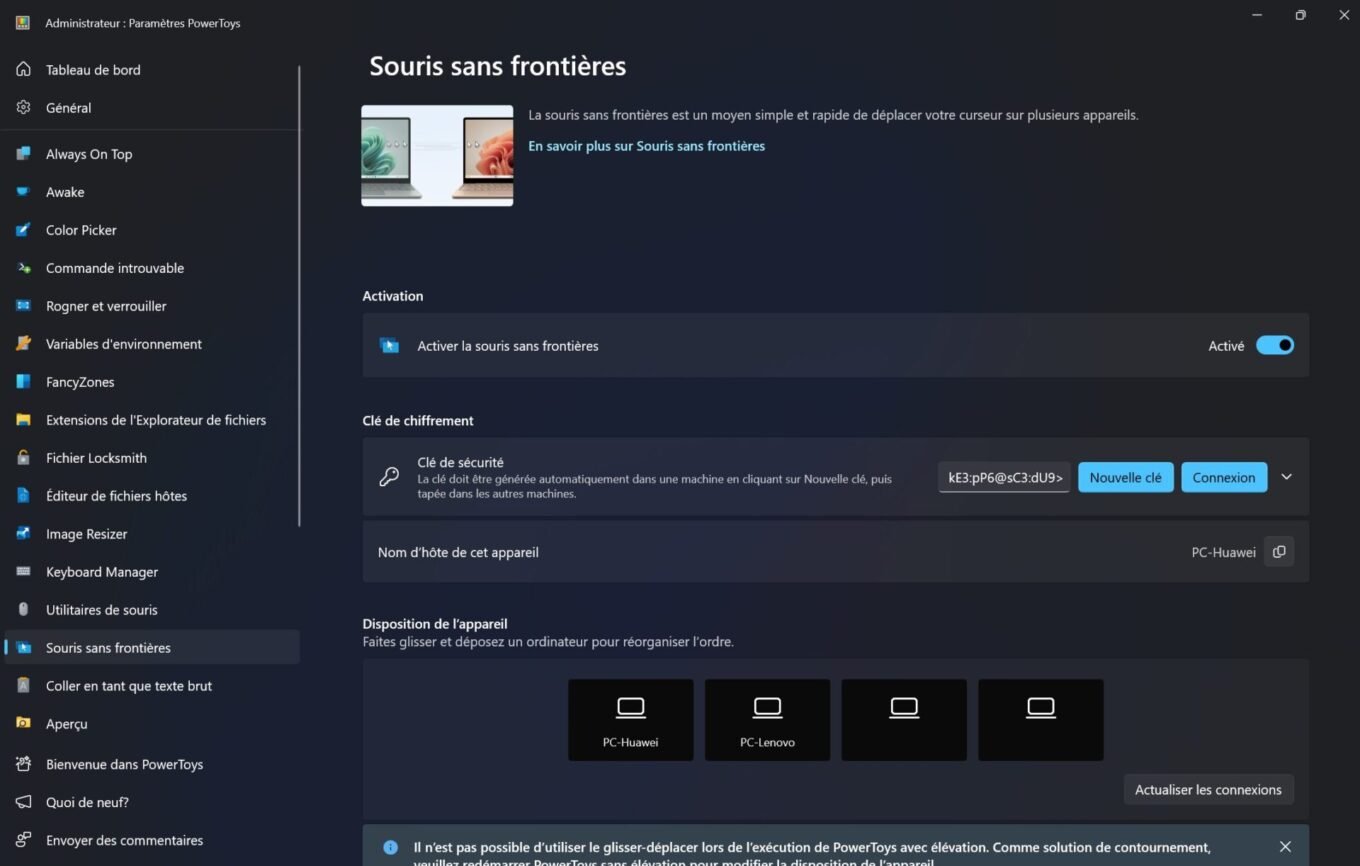Disable the souris sans frontières toggle
The height and width of the screenshot is (866, 1360).
[x=1275, y=345]
